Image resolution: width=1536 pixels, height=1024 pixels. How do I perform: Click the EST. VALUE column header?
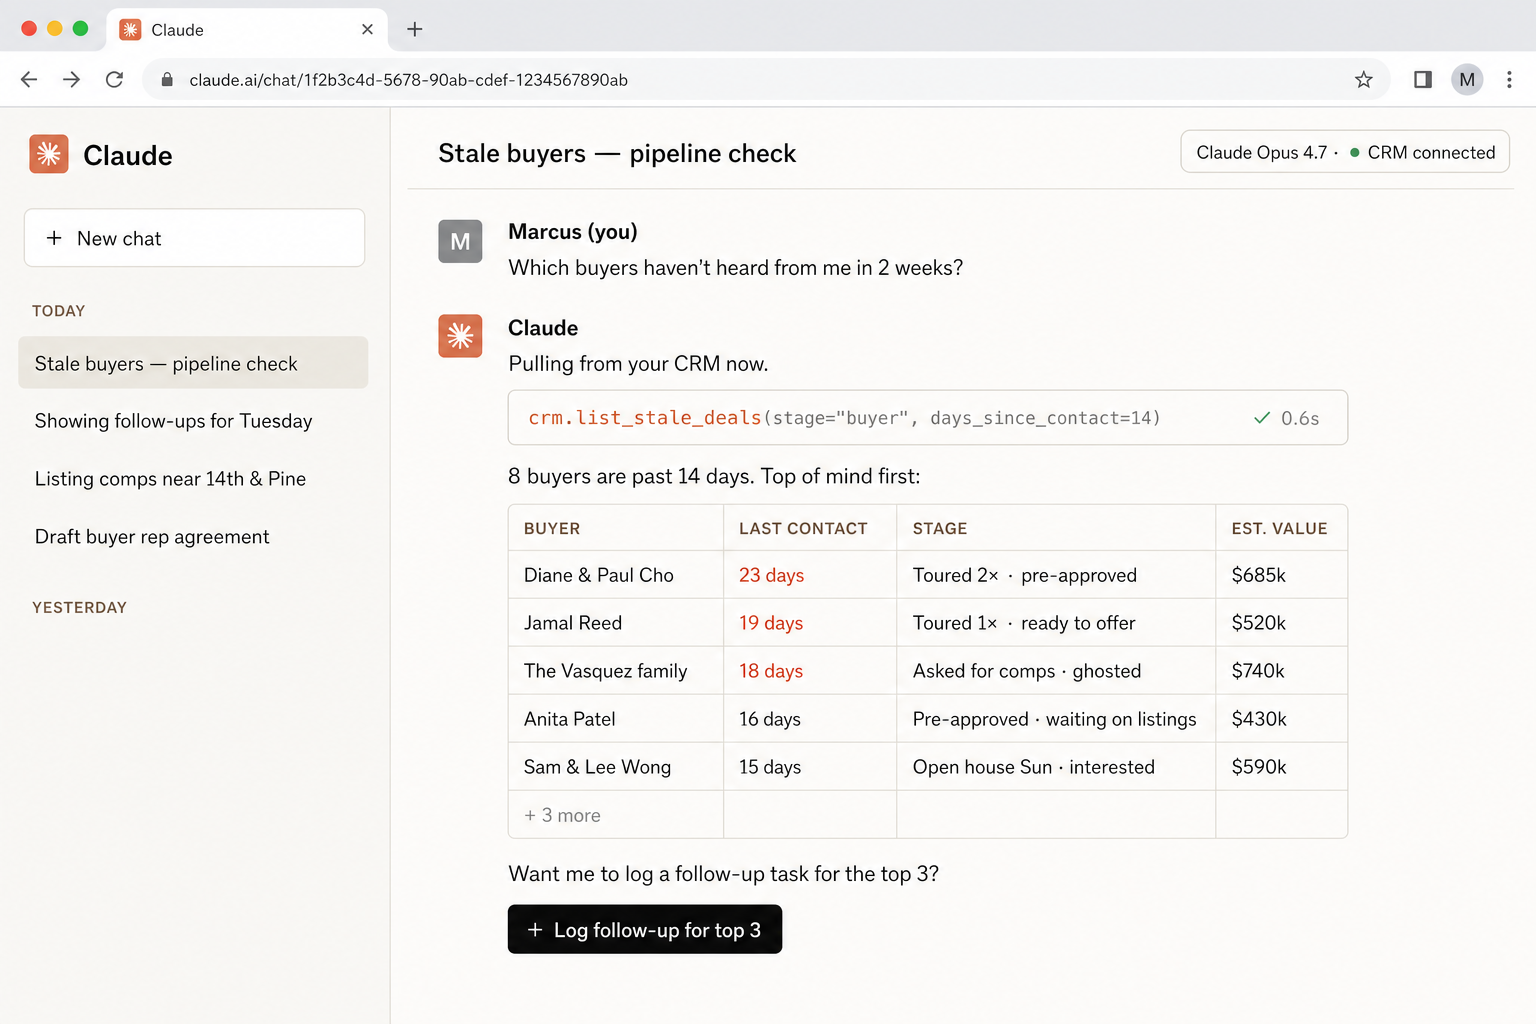pyautogui.click(x=1279, y=529)
